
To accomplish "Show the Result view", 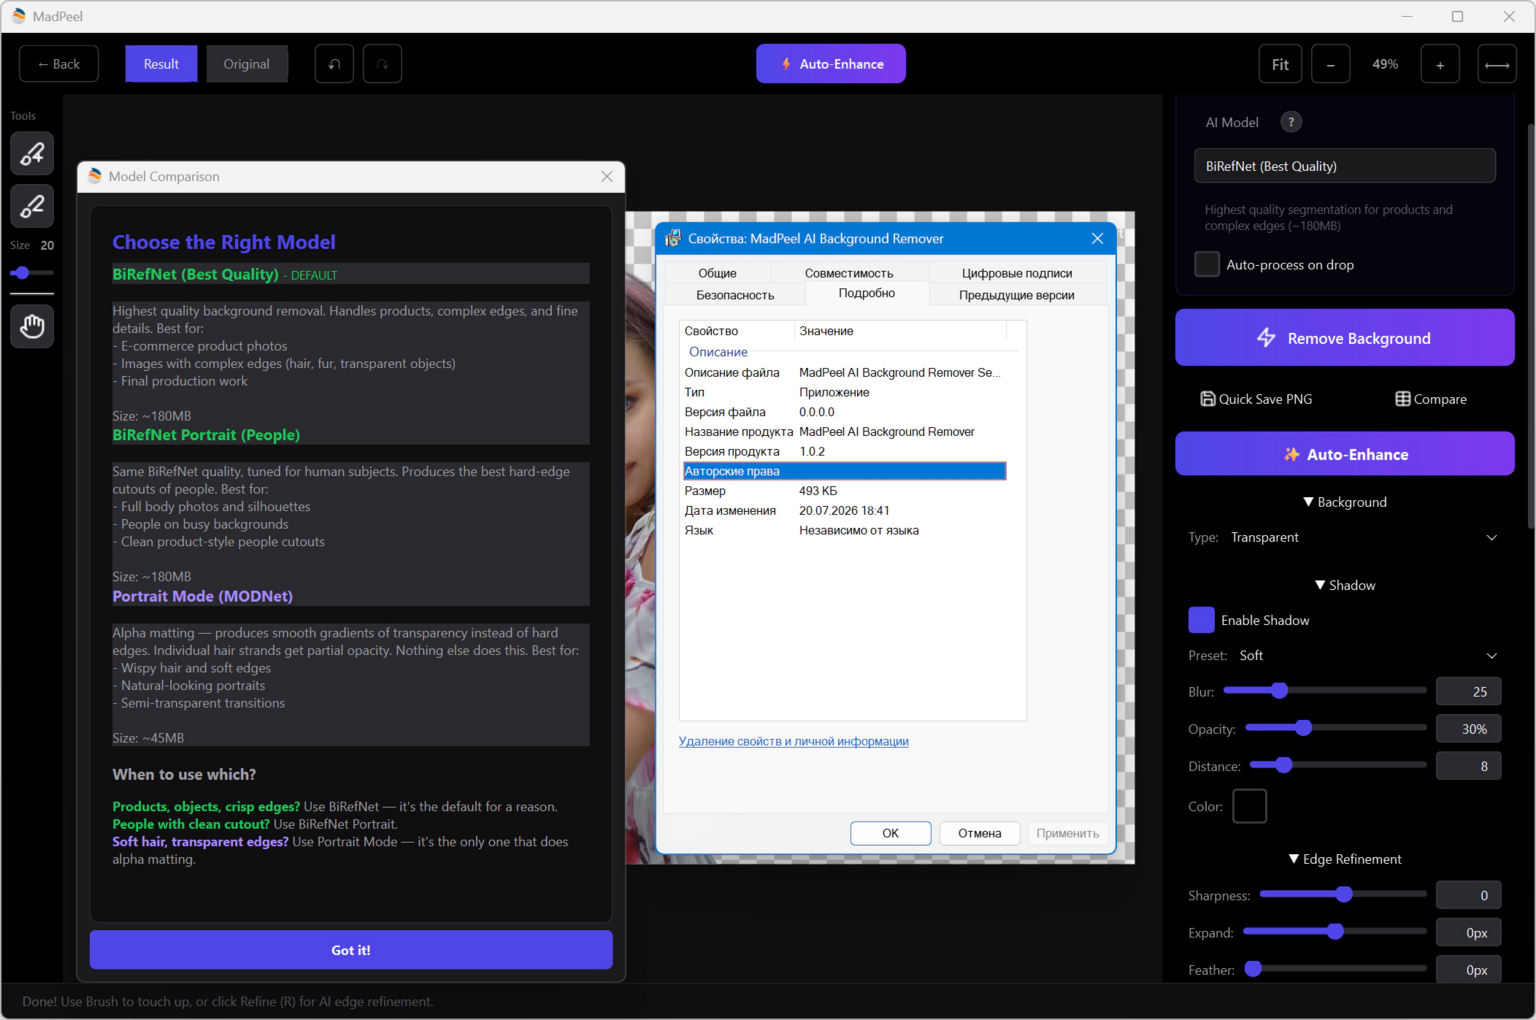I will point(161,64).
